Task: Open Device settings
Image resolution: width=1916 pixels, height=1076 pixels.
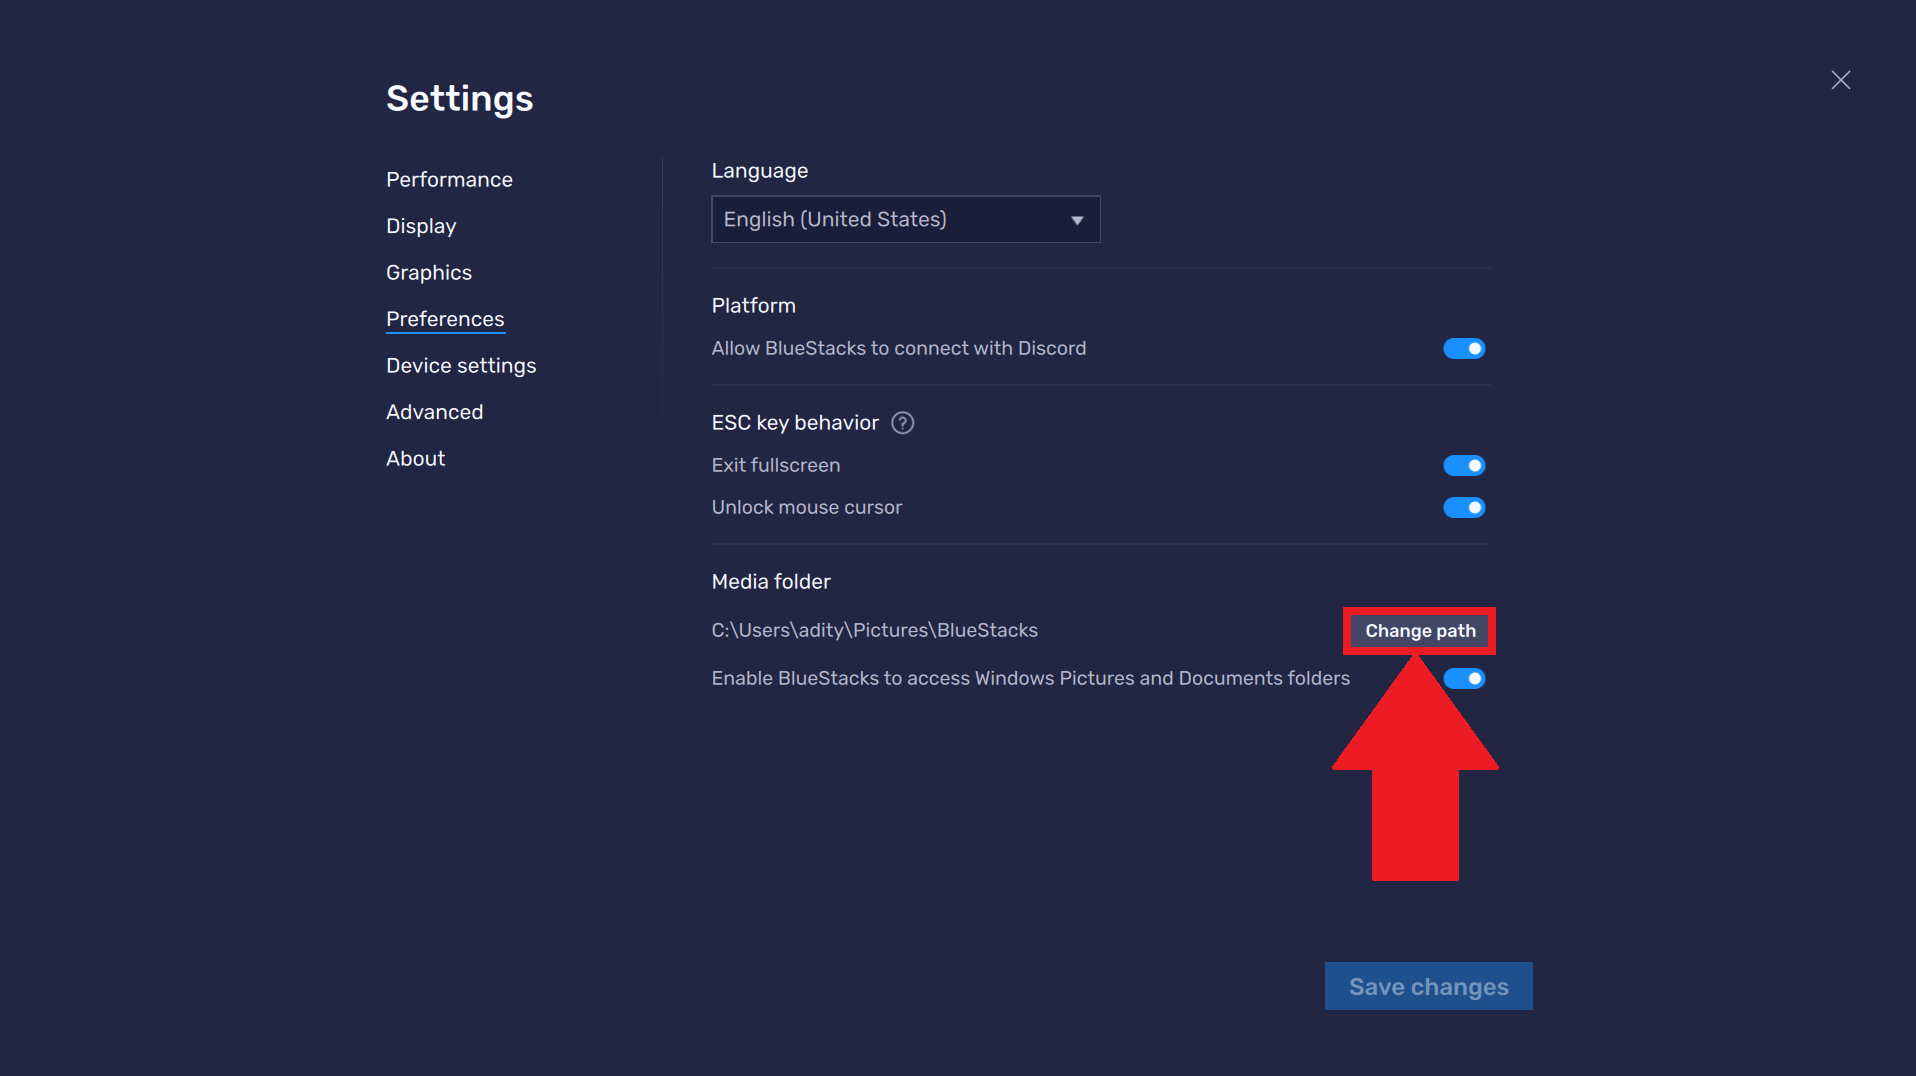Action: click(x=461, y=365)
